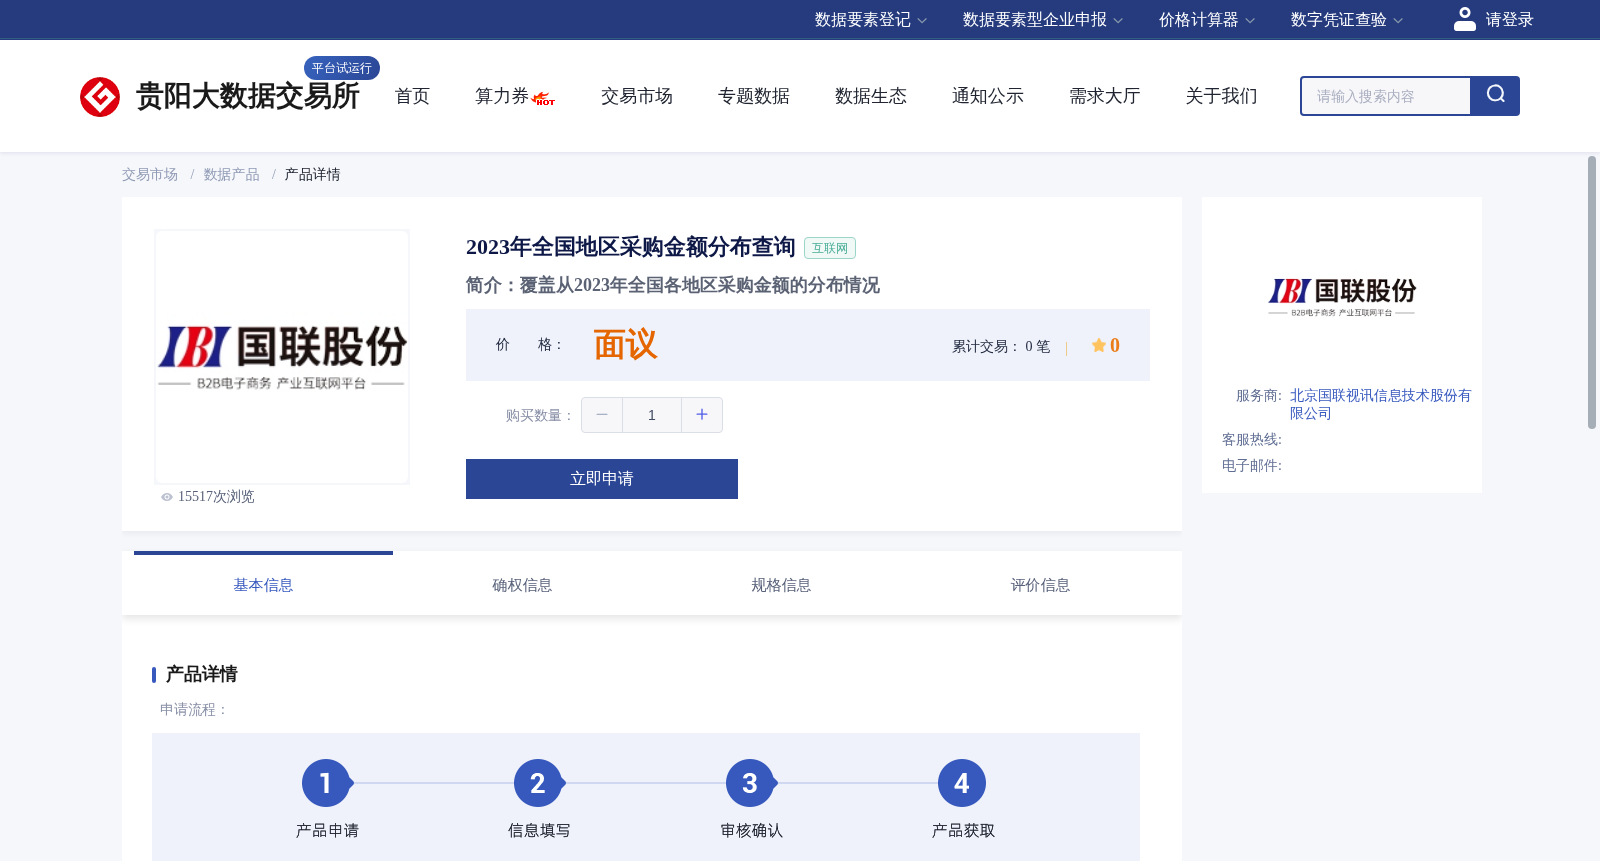Image resolution: width=1600 pixels, height=861 pixels.
Task: Click the 平台试运行 badge
Action: [342, 68]
